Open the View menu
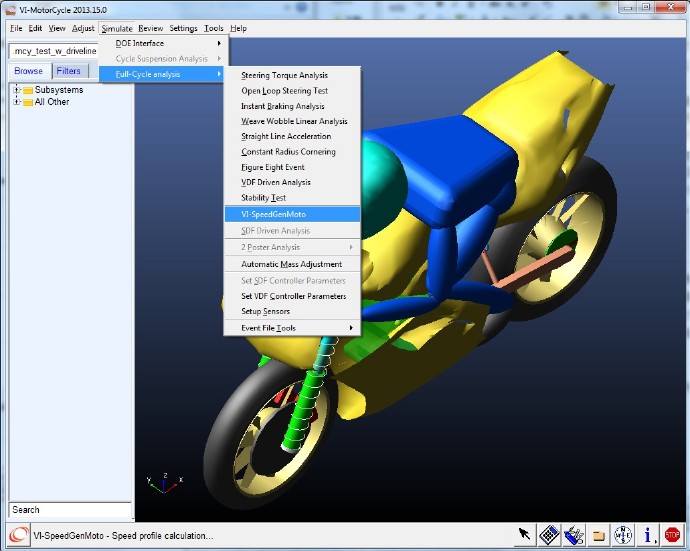 (x=57, y=28)
